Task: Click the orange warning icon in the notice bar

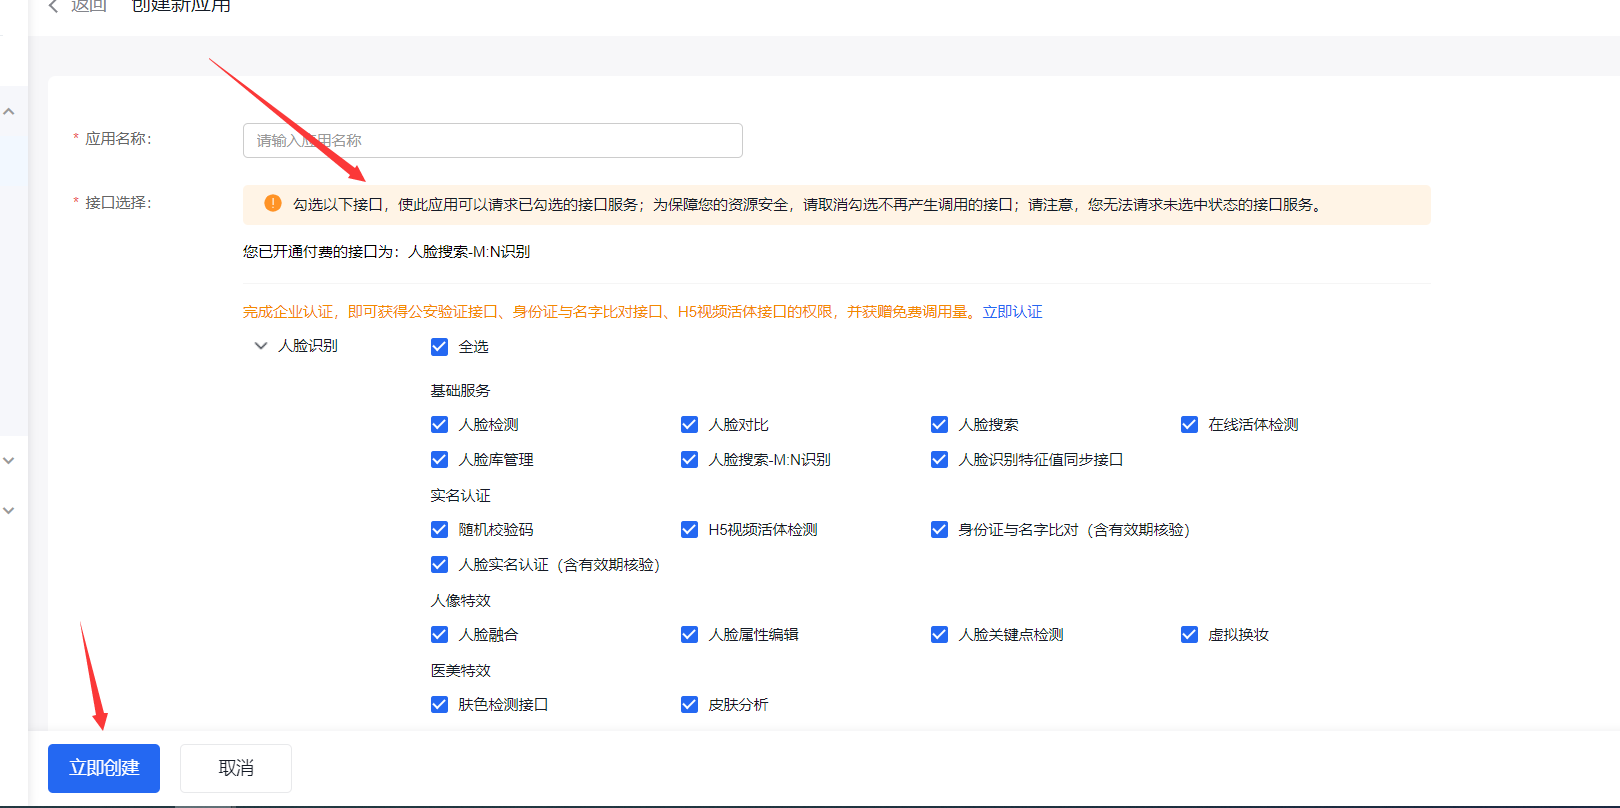Action: 272,203
